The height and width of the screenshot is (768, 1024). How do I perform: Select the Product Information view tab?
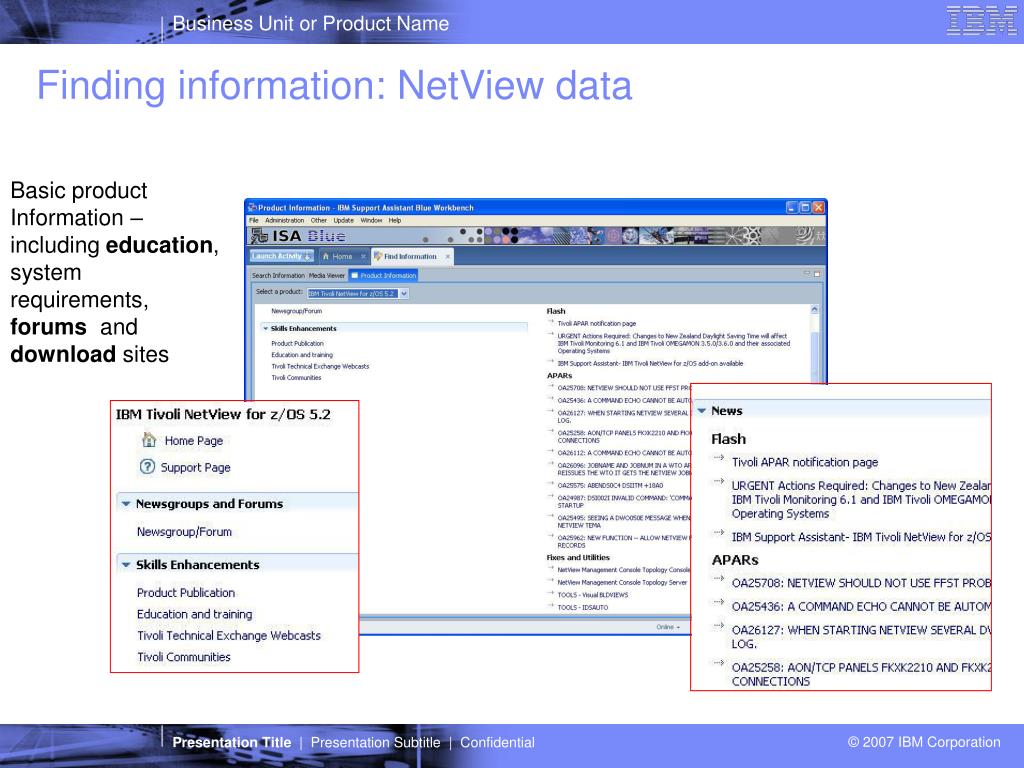[383, 276]
